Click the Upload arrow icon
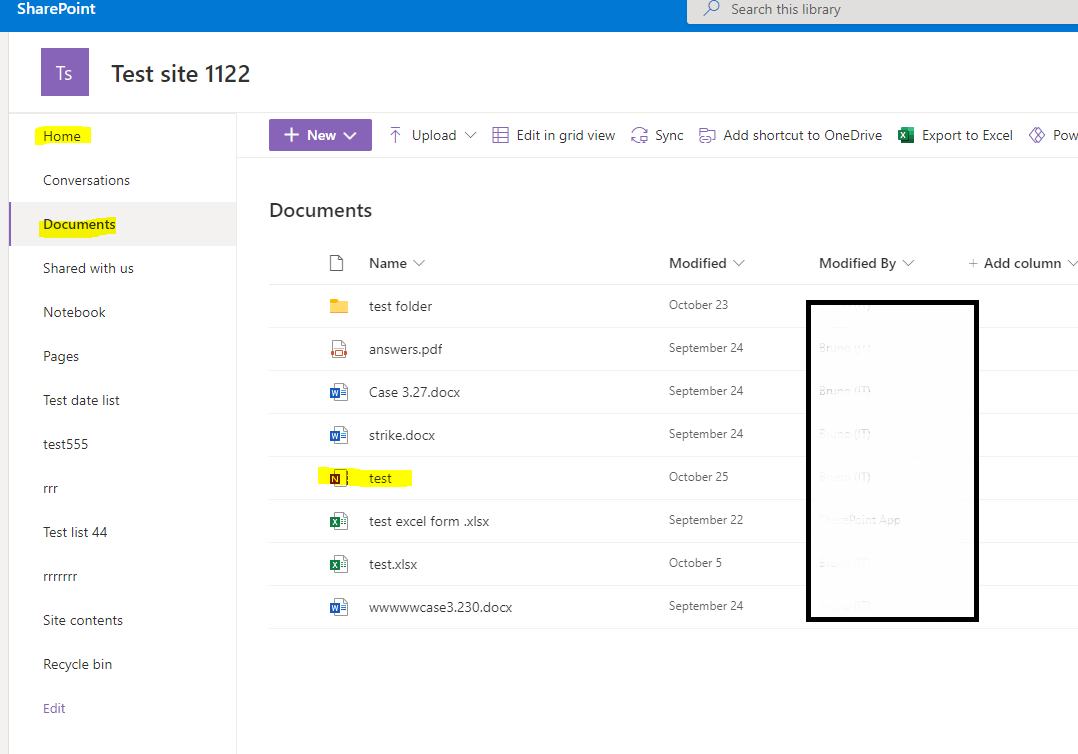Viewport: 1078px width, 754px height. (395, 135)
